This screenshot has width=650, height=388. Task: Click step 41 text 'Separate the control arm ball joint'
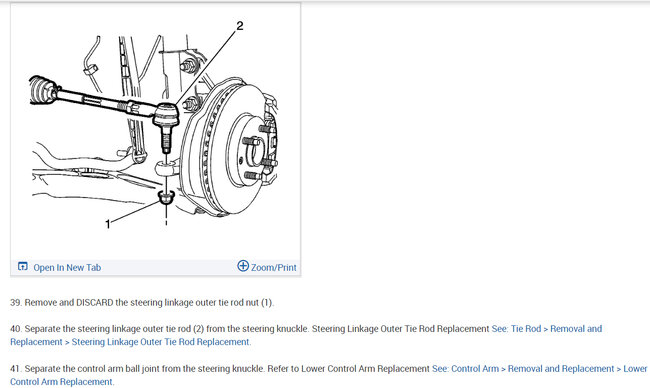(x=144, y=369)
